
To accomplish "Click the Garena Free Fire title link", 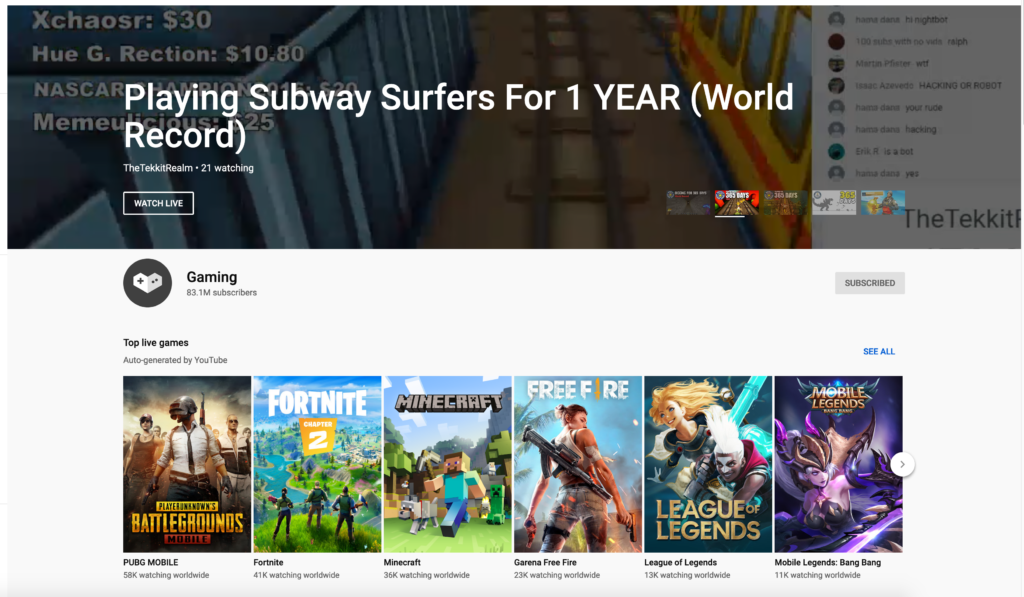I will click(545, 562).
